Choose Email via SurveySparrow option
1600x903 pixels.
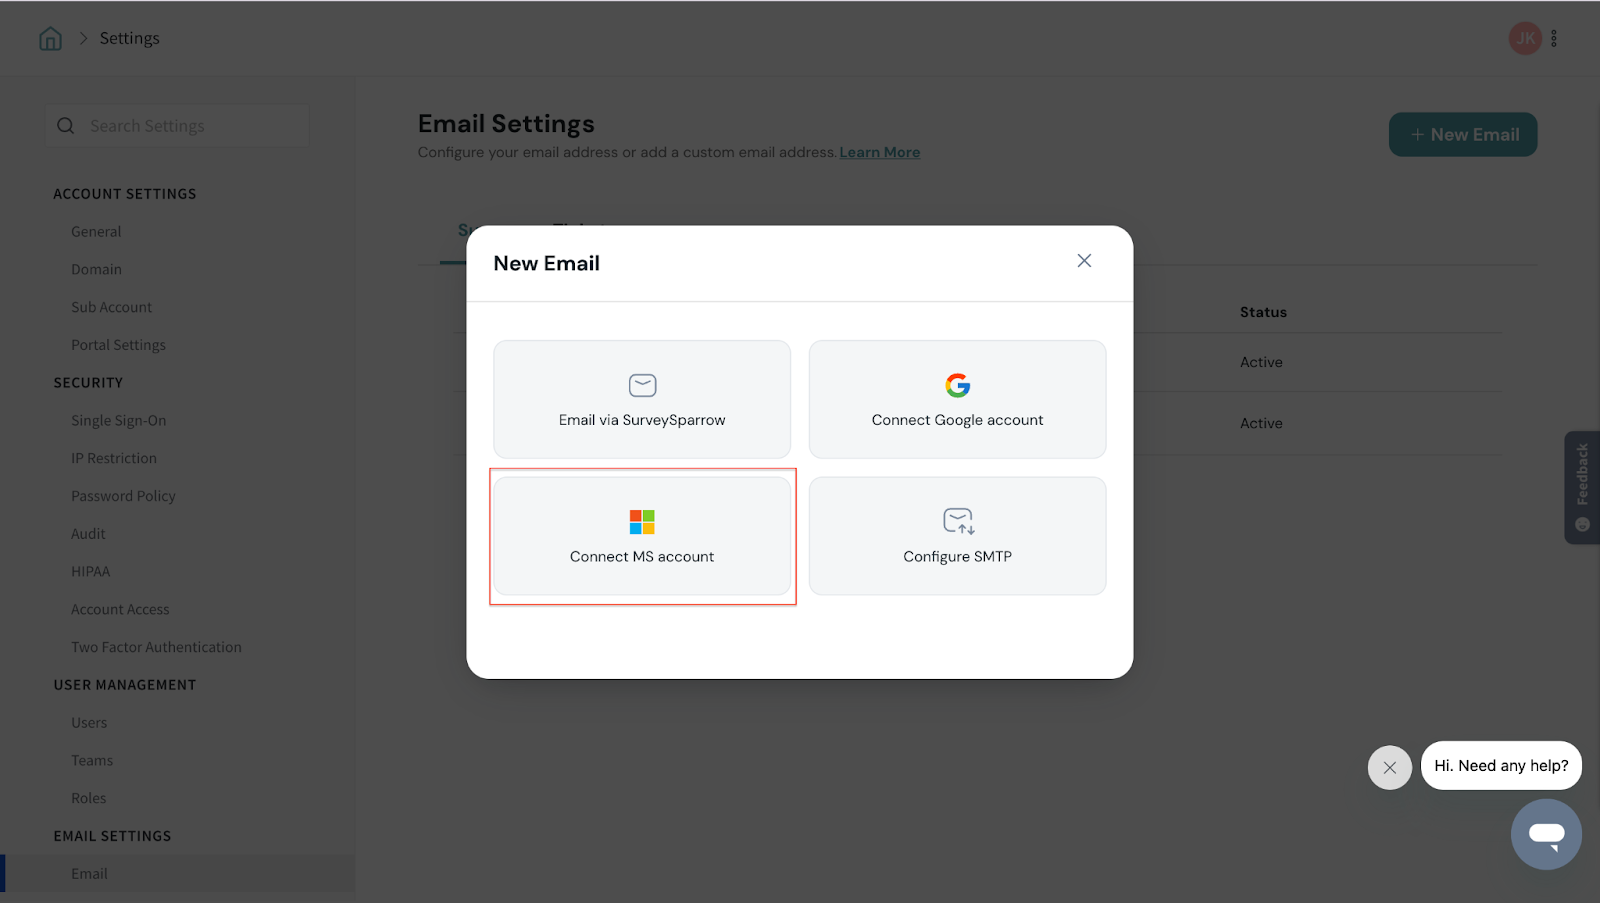tap(642, 400)
